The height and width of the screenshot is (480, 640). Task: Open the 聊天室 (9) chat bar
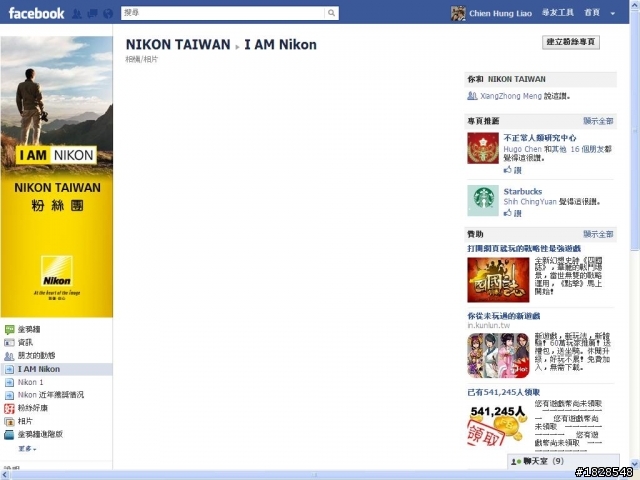(563, 461)
